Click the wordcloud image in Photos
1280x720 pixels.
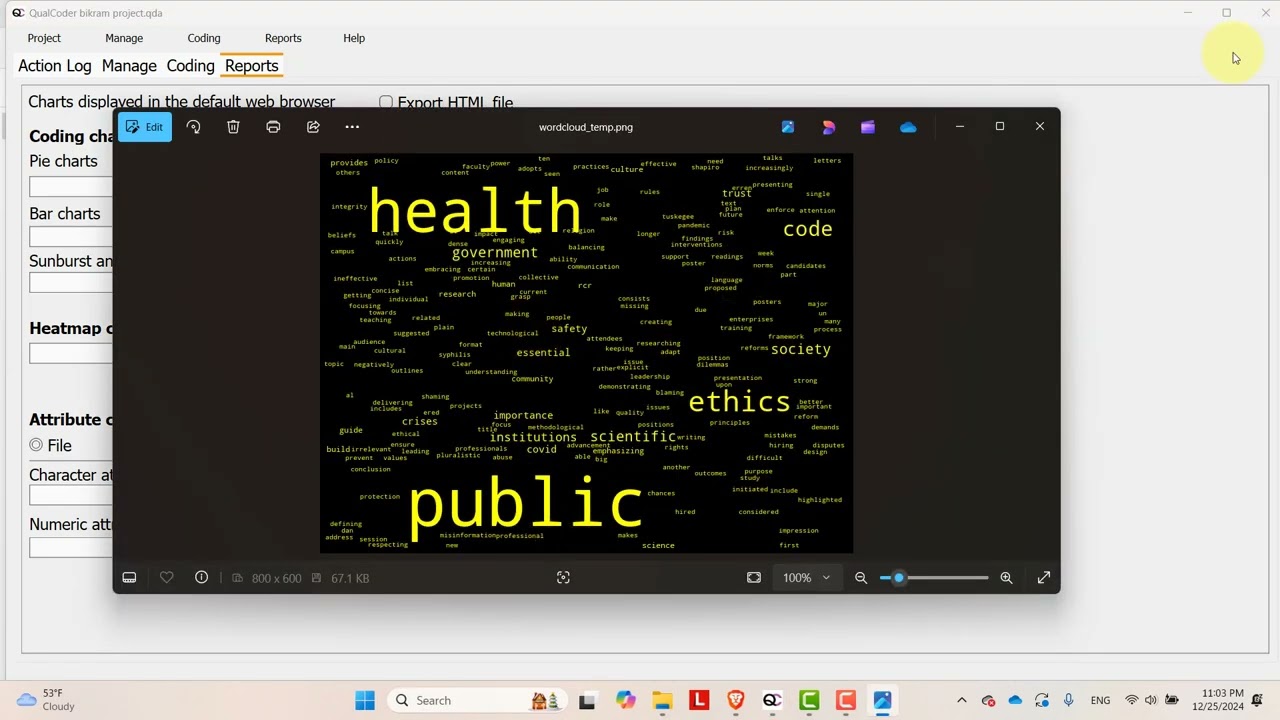586,353
